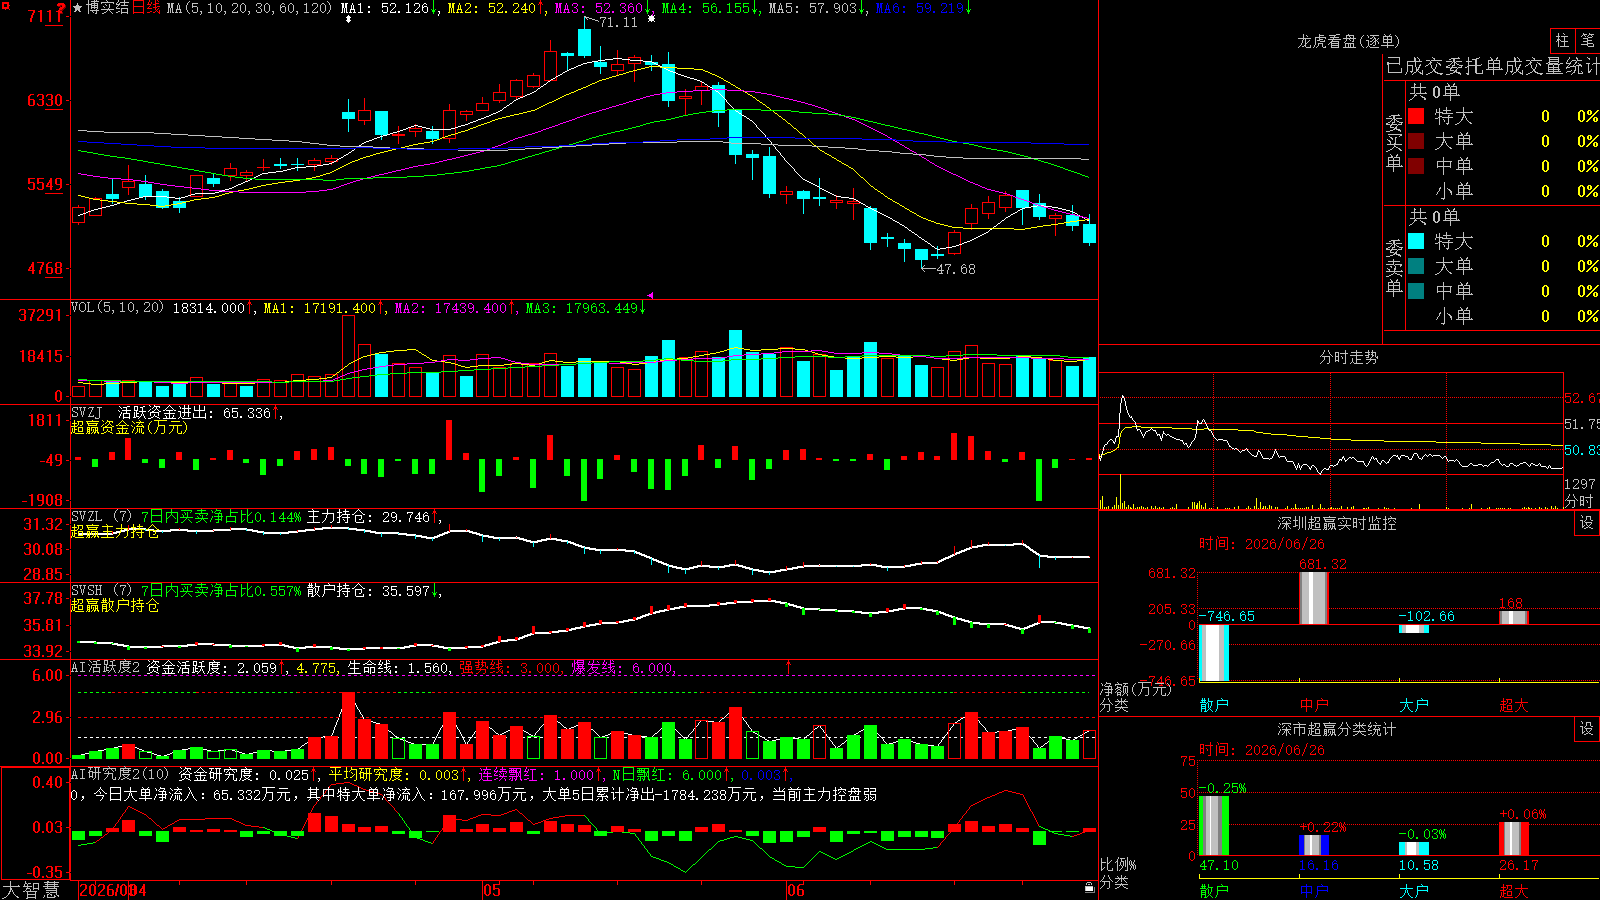Screen dimensions: 1600x900
Task: Click the small white arrows marker under MA1
Action: (348, 19)
